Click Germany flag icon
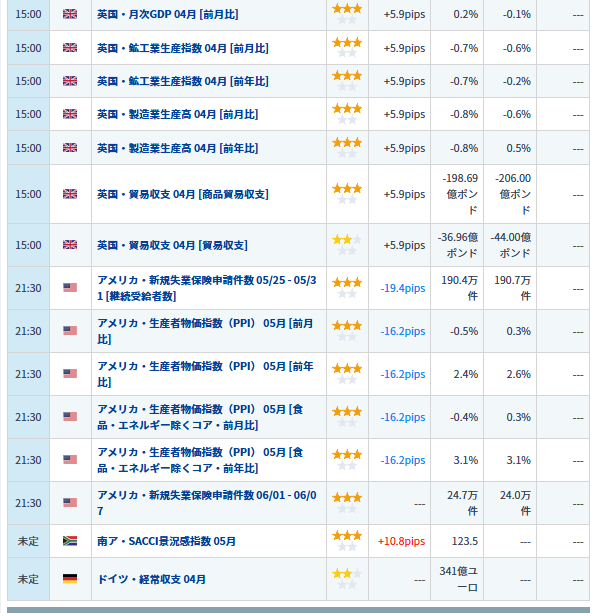Viewport: 595px width, 613px height. pos(70,579)
